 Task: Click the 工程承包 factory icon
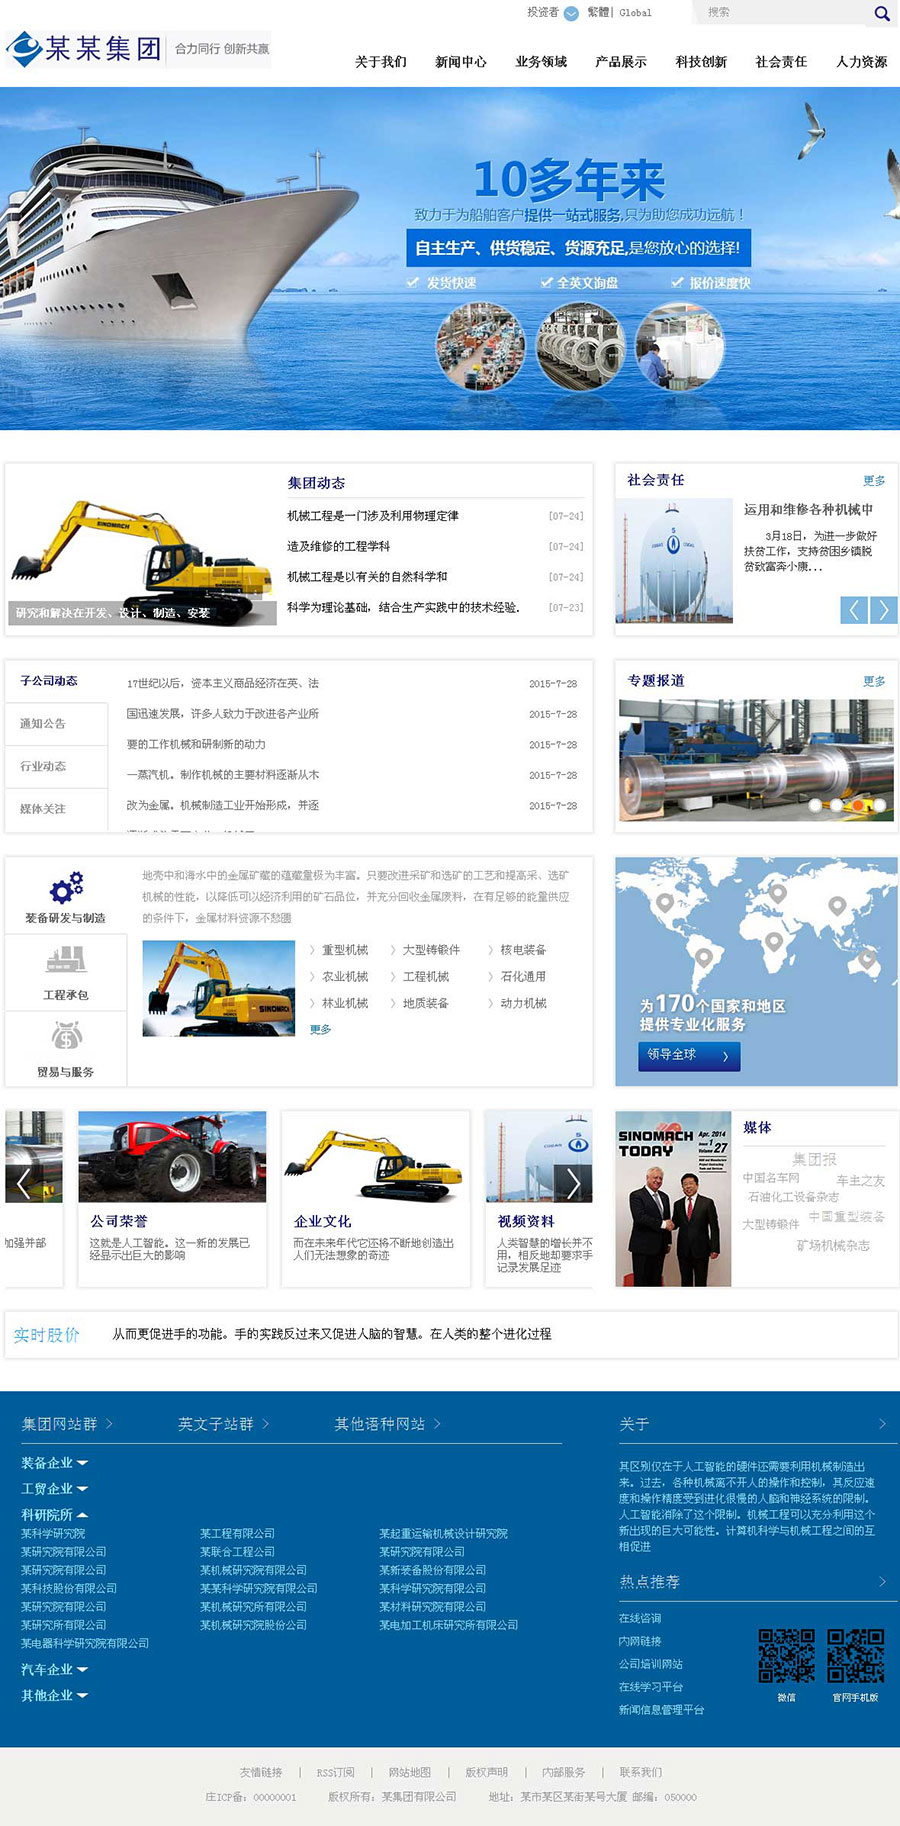click(66, 961)
